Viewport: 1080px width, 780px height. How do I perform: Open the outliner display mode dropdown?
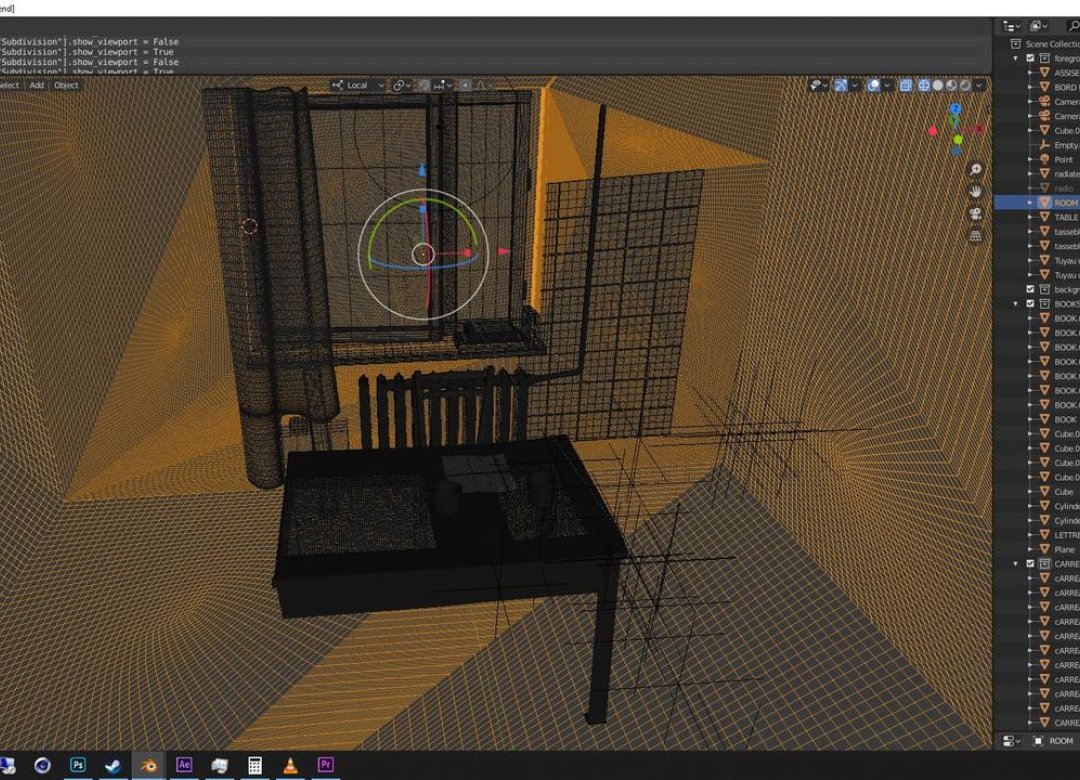(1037, 26)
